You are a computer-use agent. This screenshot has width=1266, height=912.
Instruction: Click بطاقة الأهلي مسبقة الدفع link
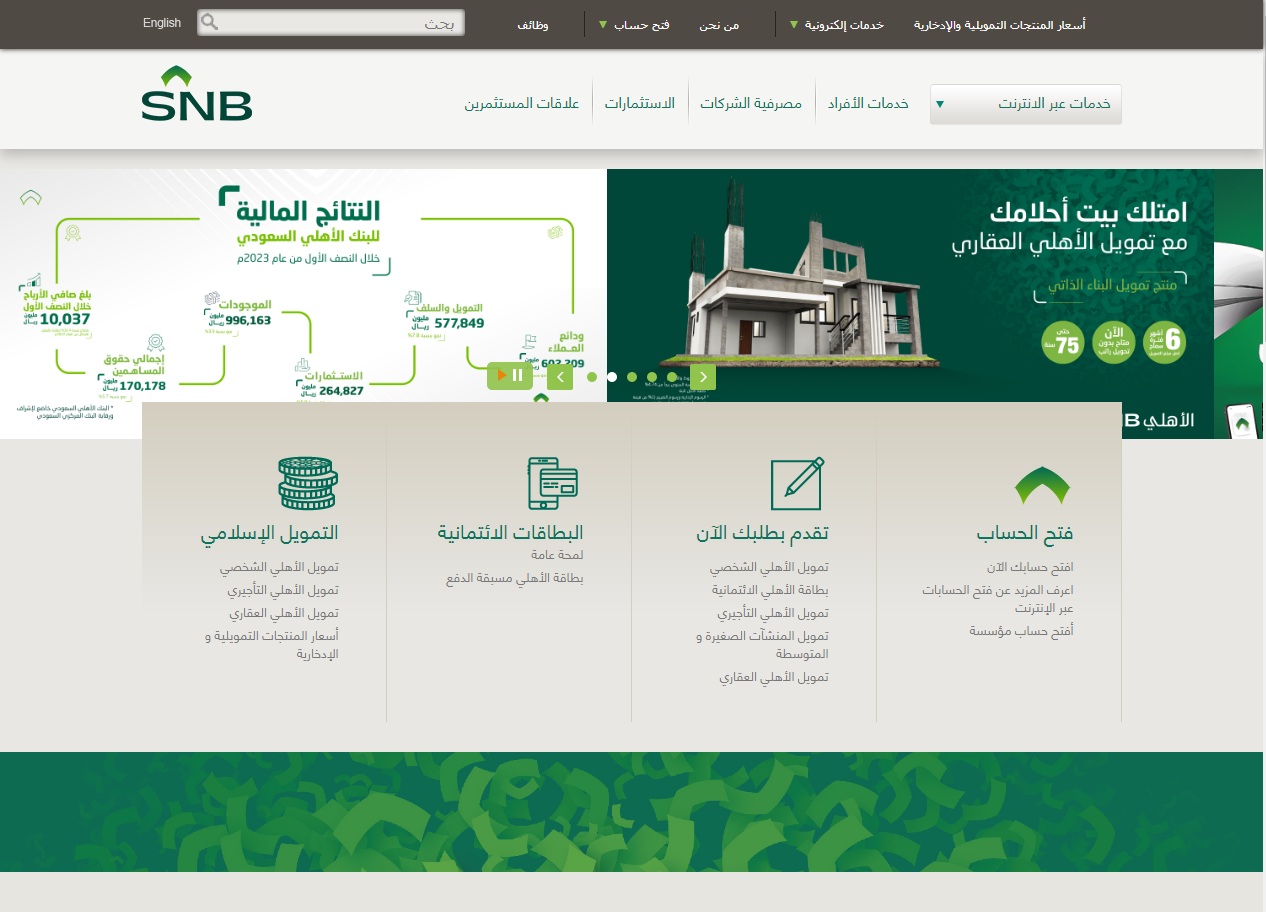[515, 578]
